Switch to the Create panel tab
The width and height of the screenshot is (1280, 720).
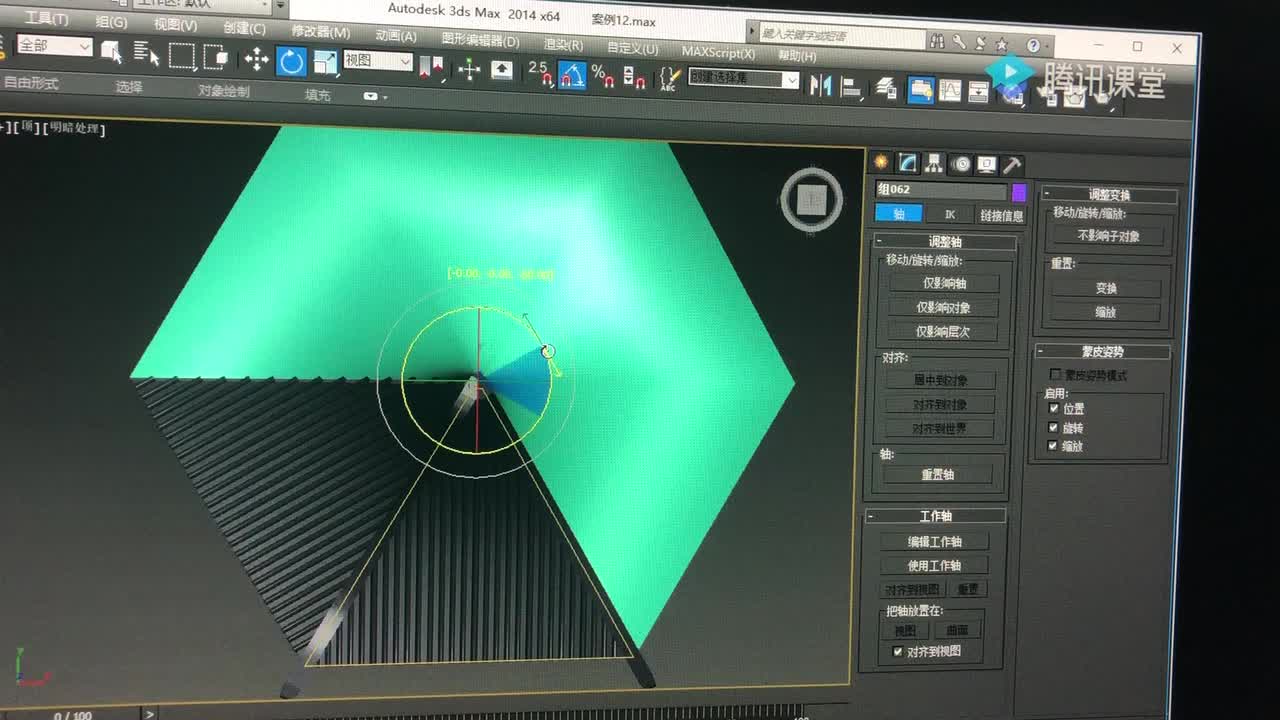click(881, 162)
